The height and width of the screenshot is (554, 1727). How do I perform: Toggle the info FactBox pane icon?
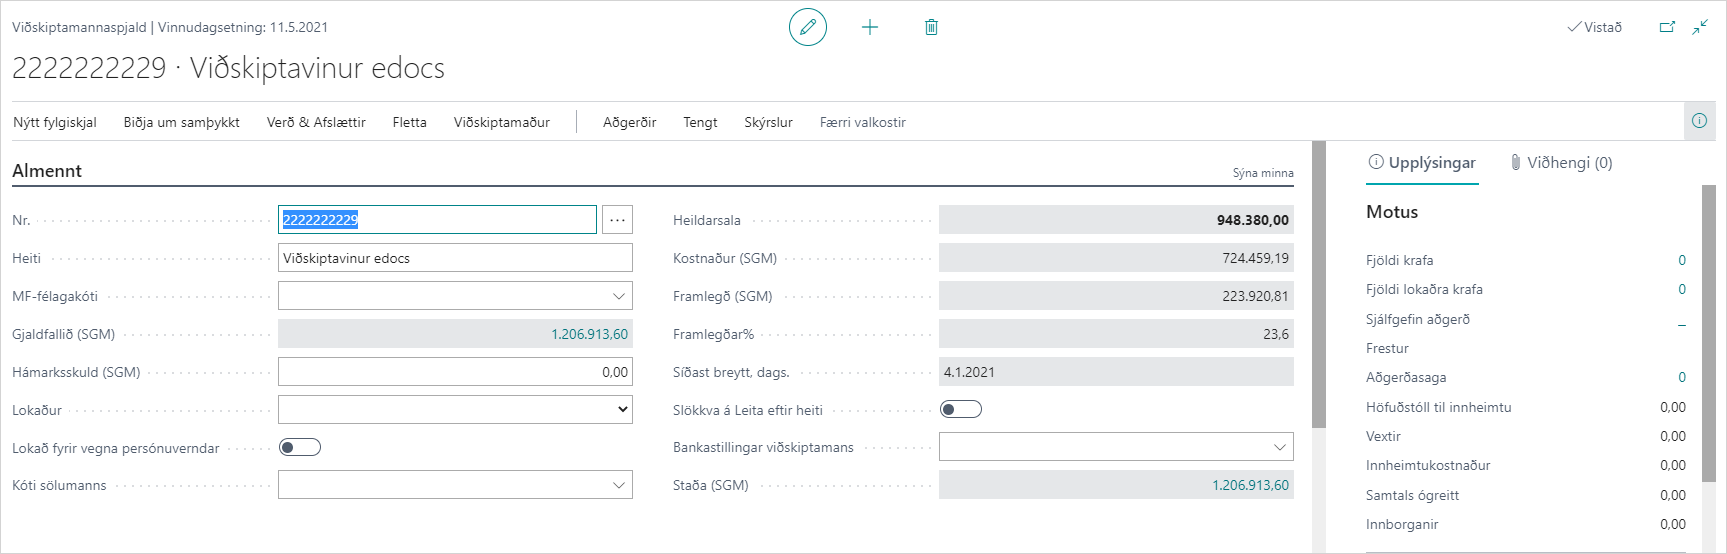[1699, 121]
